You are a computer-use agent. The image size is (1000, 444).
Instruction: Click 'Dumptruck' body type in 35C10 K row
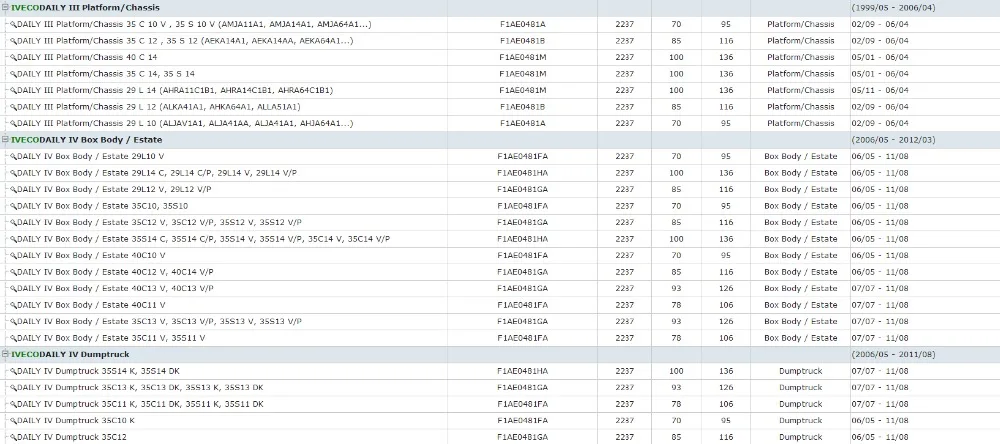pos(800,421)
